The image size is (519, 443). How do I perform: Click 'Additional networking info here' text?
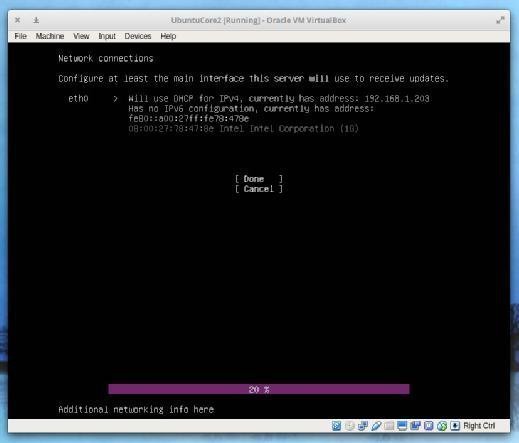pyautogui.click(x=136, y=409)
